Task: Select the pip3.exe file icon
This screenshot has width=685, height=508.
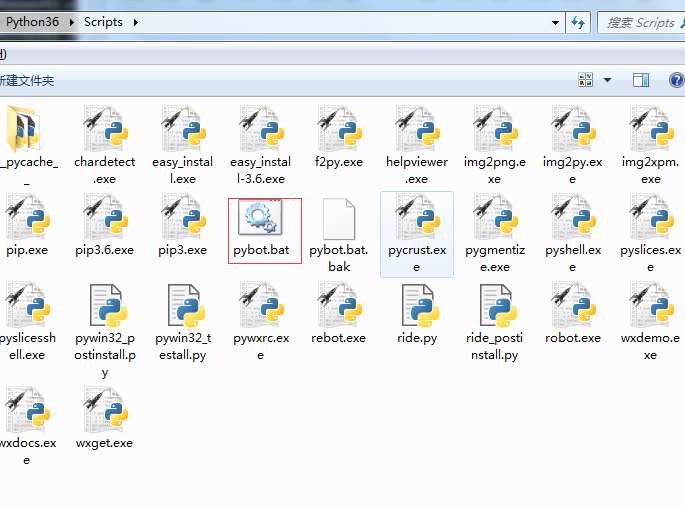Action: pos(183,217)
